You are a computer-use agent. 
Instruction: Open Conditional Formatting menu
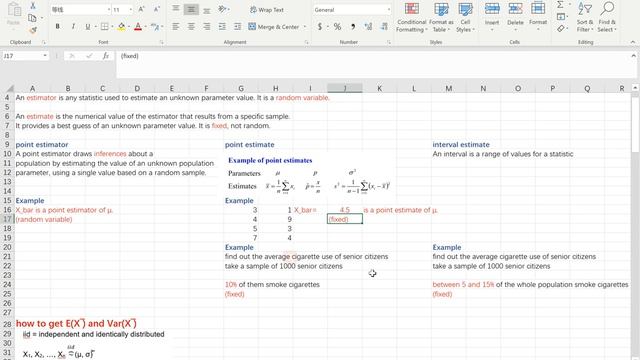coord(412,18)
